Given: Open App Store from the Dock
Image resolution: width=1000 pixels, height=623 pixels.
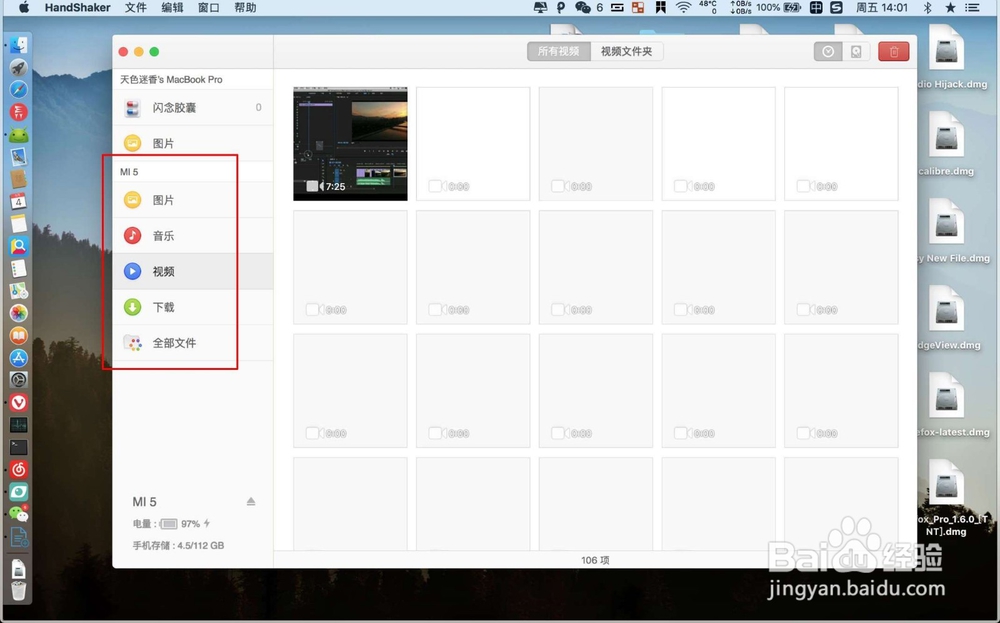Looking at the screenshot, I should click(18, 358).
